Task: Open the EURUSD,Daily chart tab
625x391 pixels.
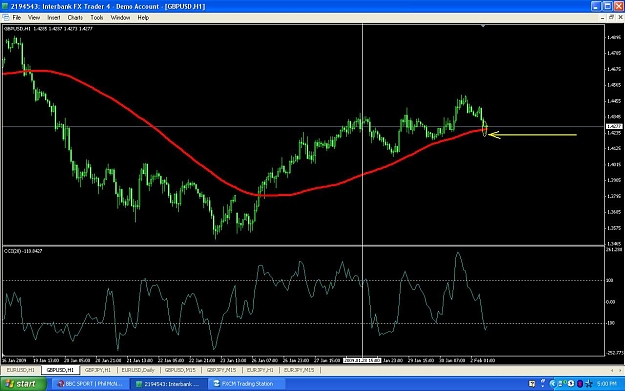Action: [x=138, y=370]
